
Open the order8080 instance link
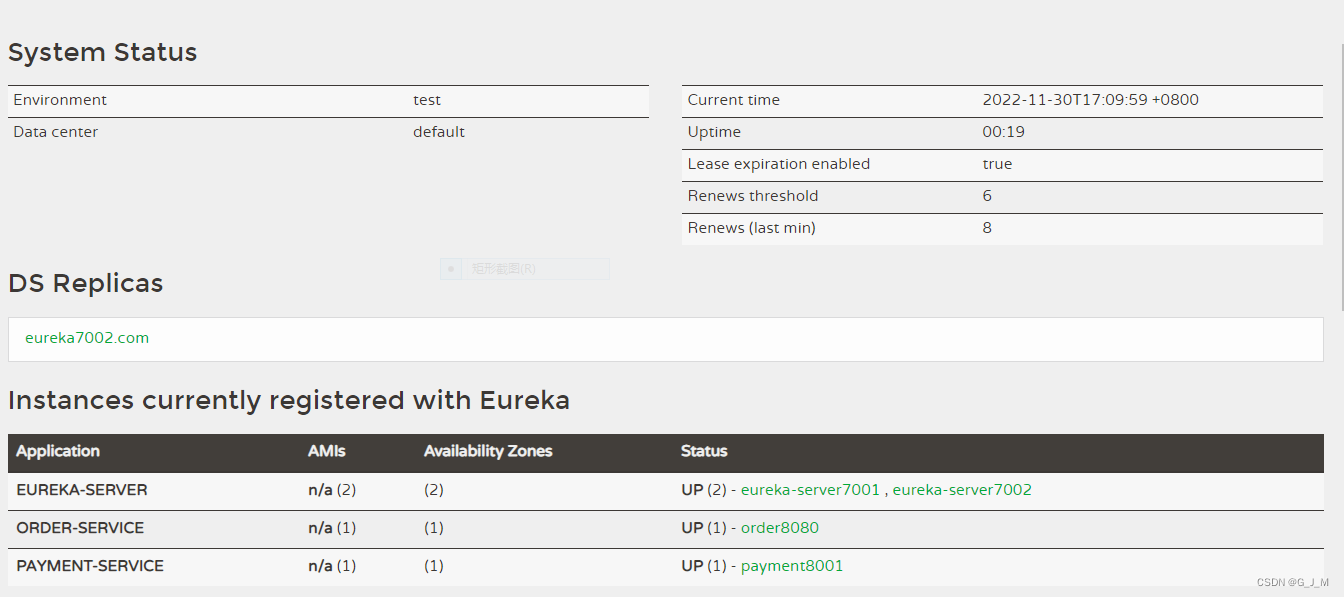coord(780,528)
